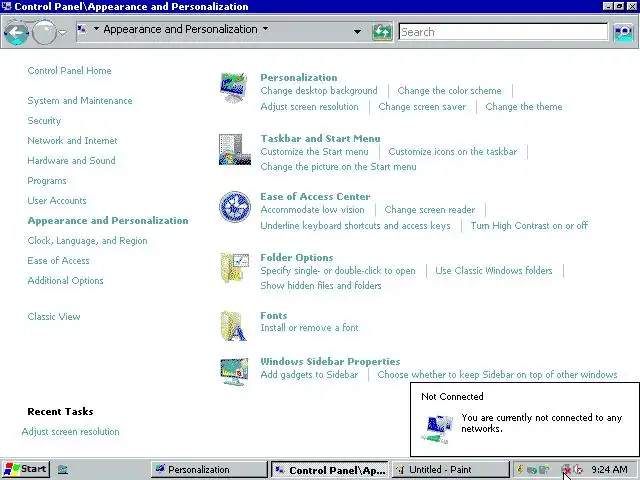Click Customize icons on the taskbar
640x480 pixels.
(x=453, y=151)
